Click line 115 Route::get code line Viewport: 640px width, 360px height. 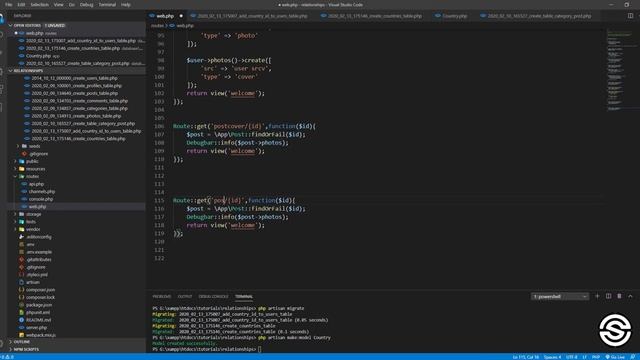(234, 200)
